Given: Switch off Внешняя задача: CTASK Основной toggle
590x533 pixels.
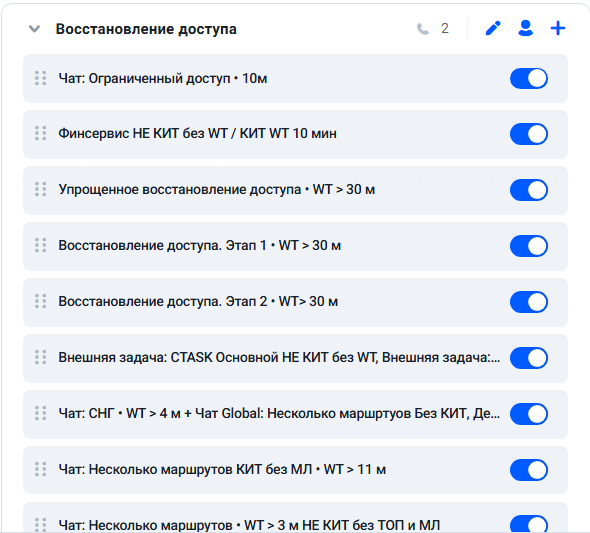Looking at the screenshot, I should click(x=529, y=358).
